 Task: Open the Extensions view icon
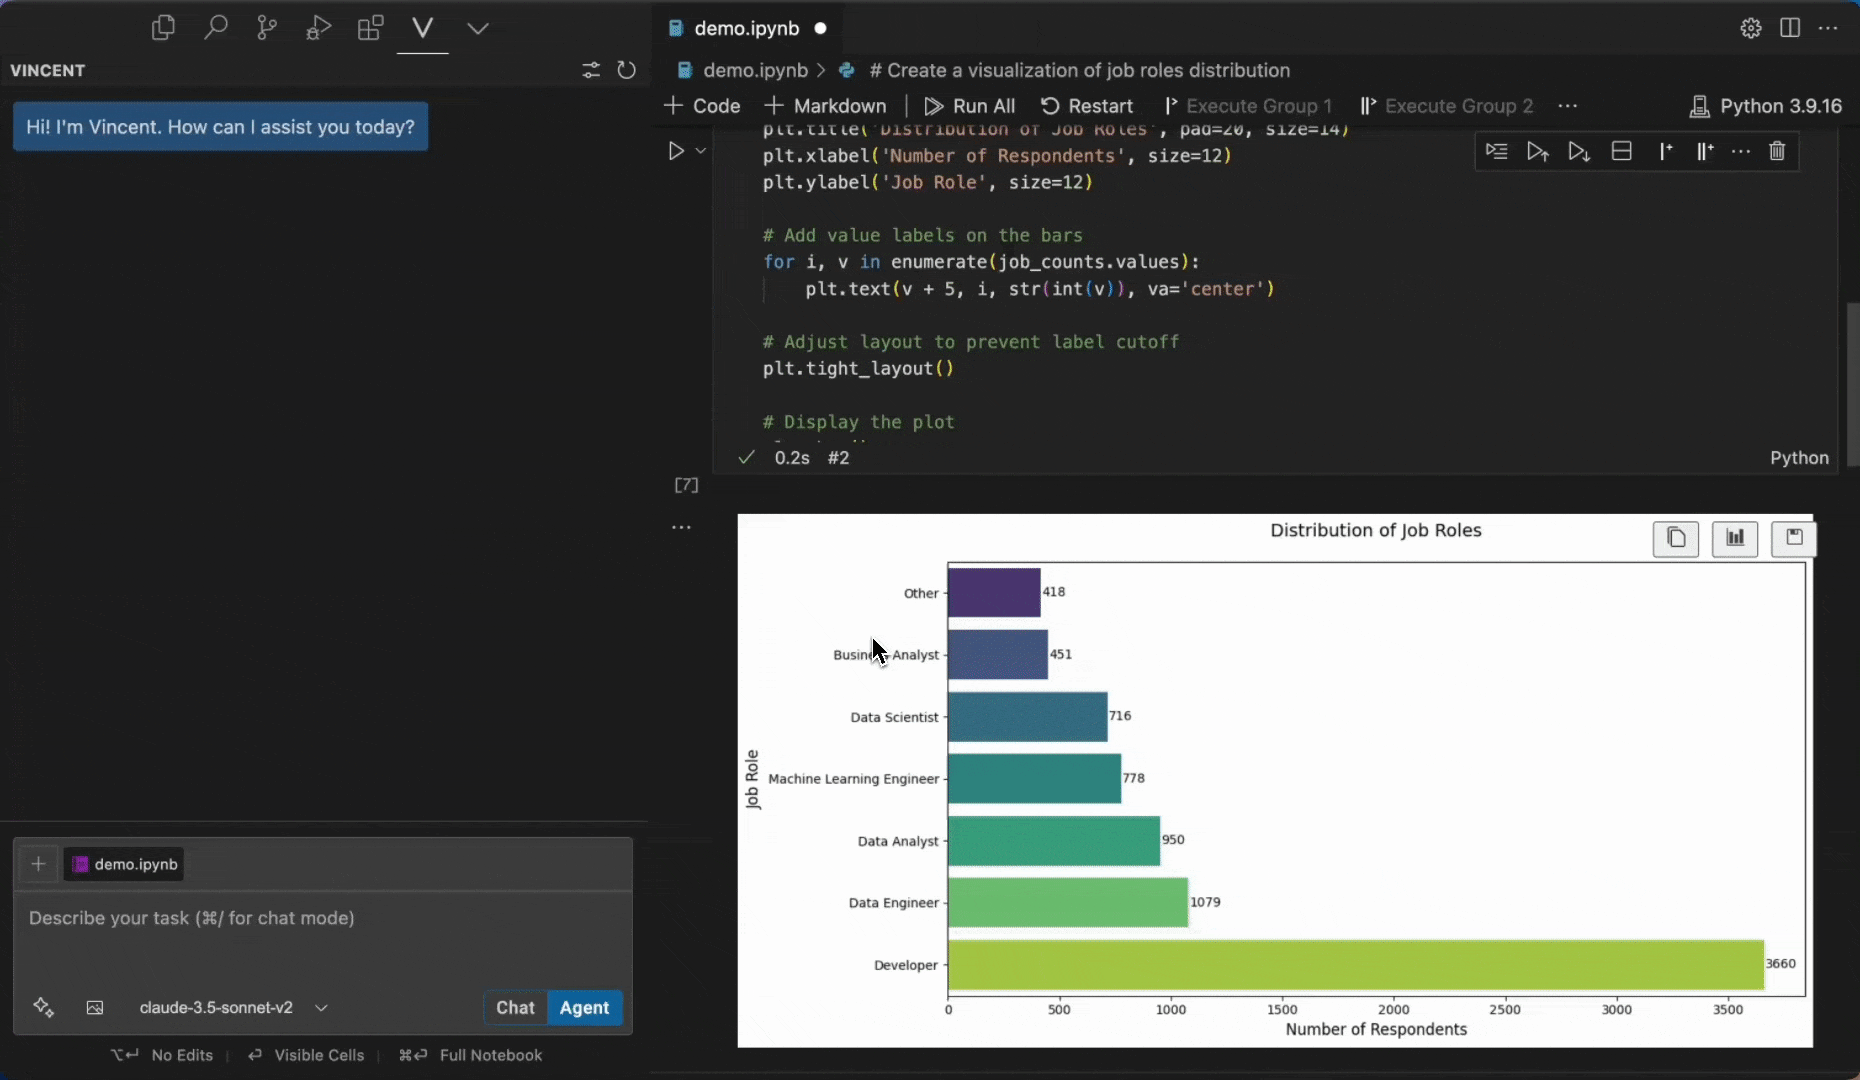[371, 28]
